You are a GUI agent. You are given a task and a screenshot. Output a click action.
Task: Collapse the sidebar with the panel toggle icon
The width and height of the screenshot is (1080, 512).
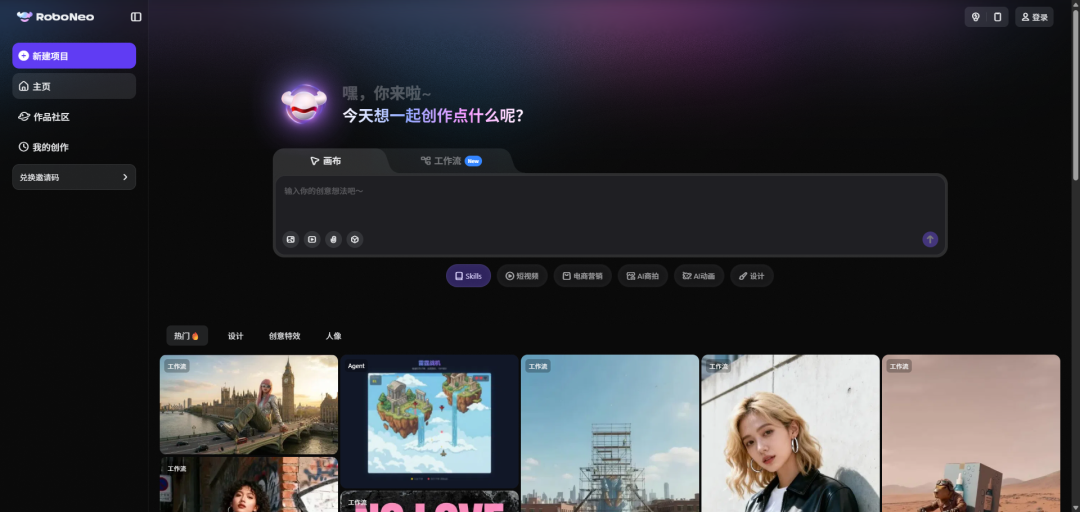coord(136,17)
